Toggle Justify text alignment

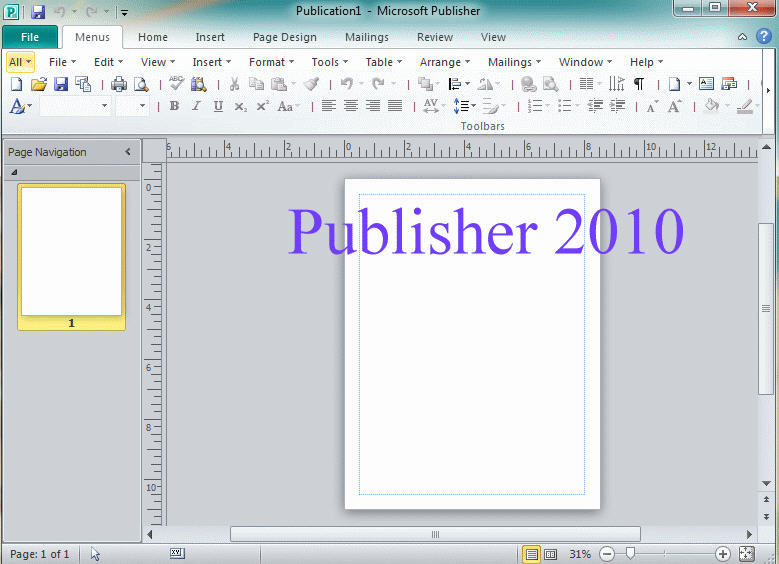click(395, 106)
